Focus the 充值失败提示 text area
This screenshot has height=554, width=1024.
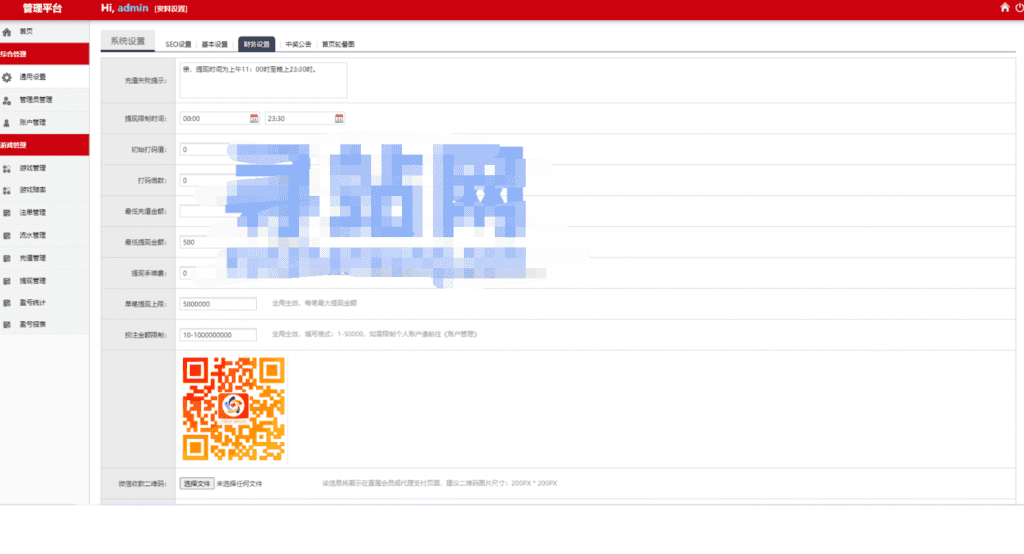(x=263, y=80)
